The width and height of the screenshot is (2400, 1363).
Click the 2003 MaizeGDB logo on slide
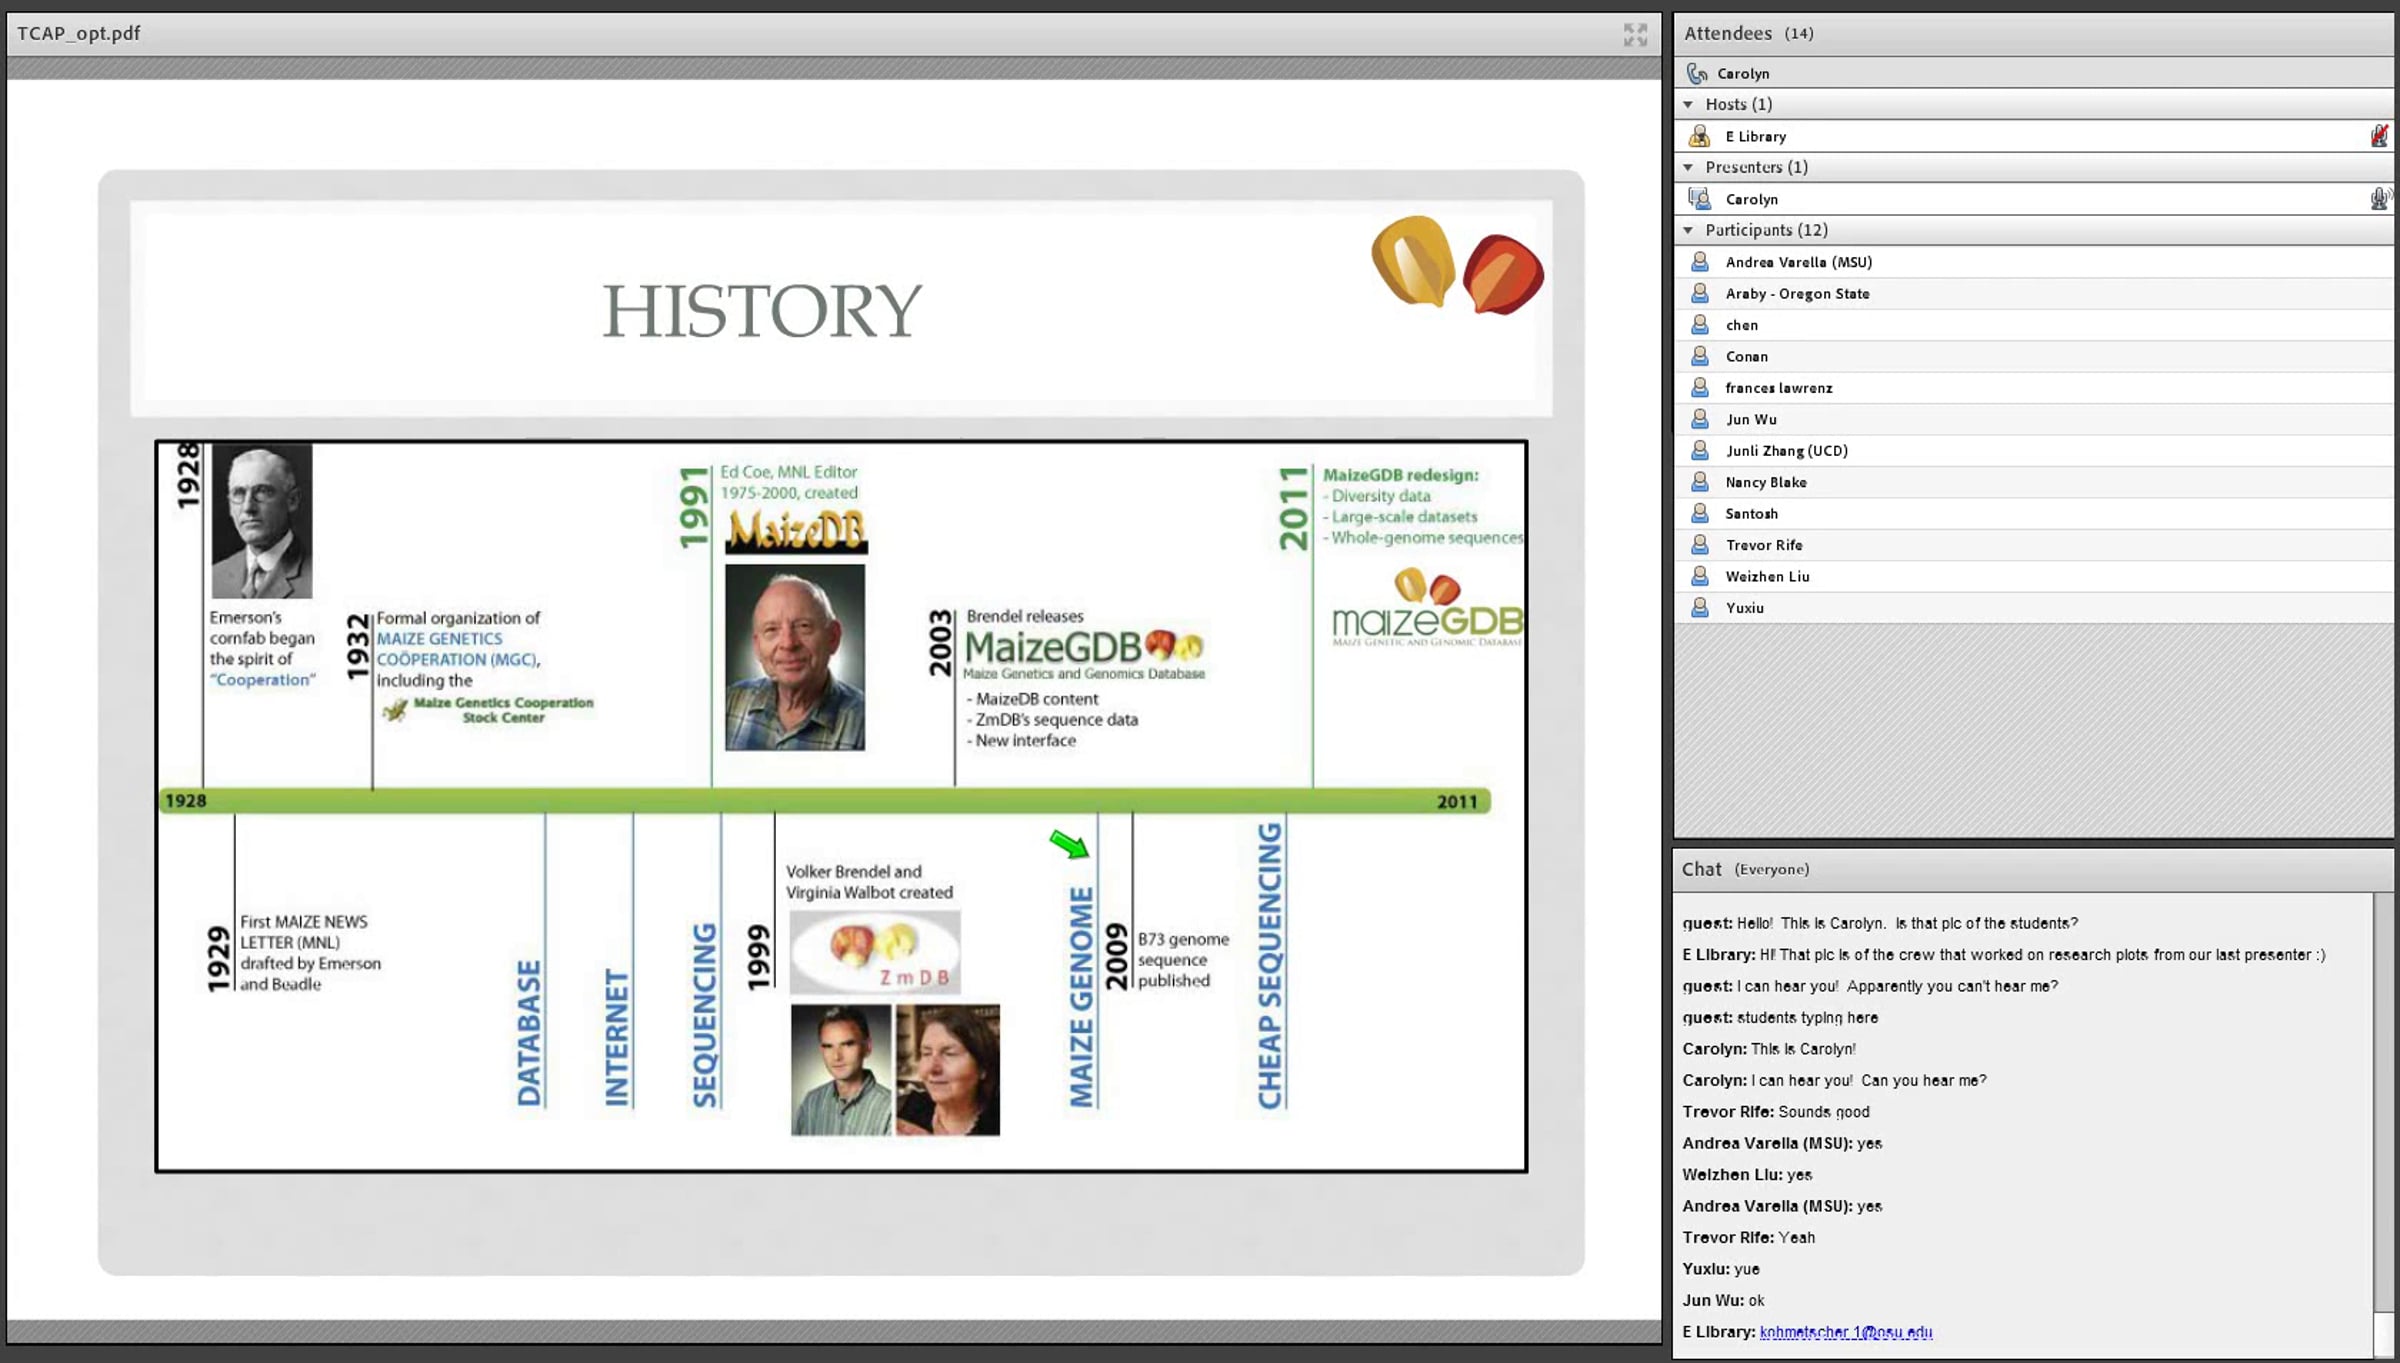click(x=1084, y=653)
